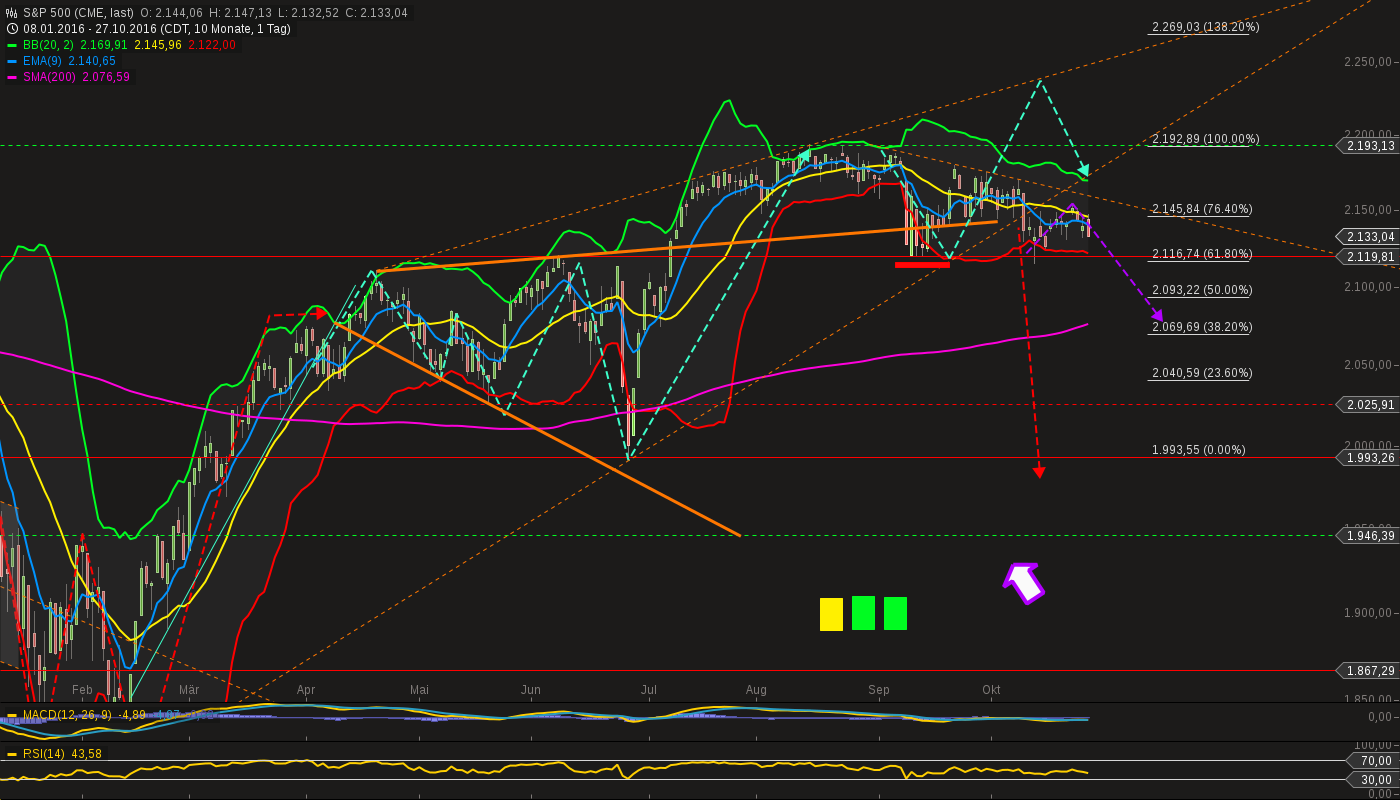The image size is (1400, 800).
Task: Click price tag 1.946,39 on axis
Action: point(1368,536)
